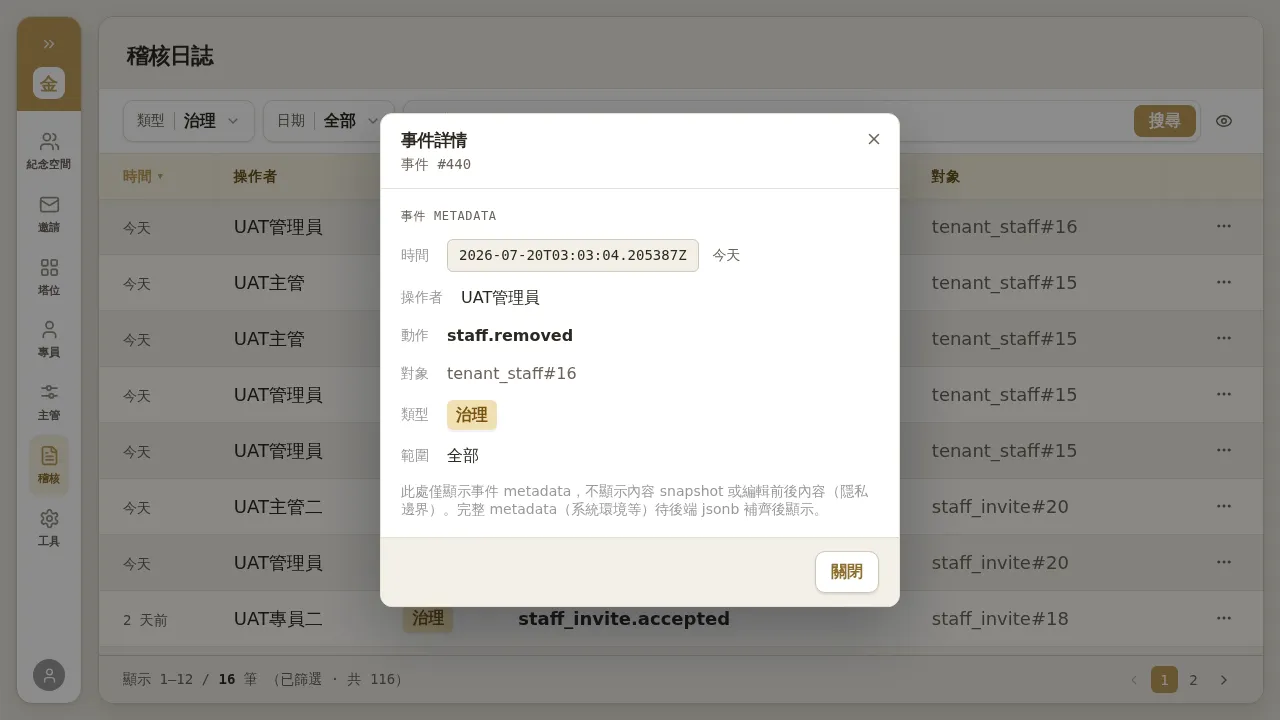
Task: Open the ⋯ menu for the first tenant_staff#15 row
Action: click(1224, 282)
